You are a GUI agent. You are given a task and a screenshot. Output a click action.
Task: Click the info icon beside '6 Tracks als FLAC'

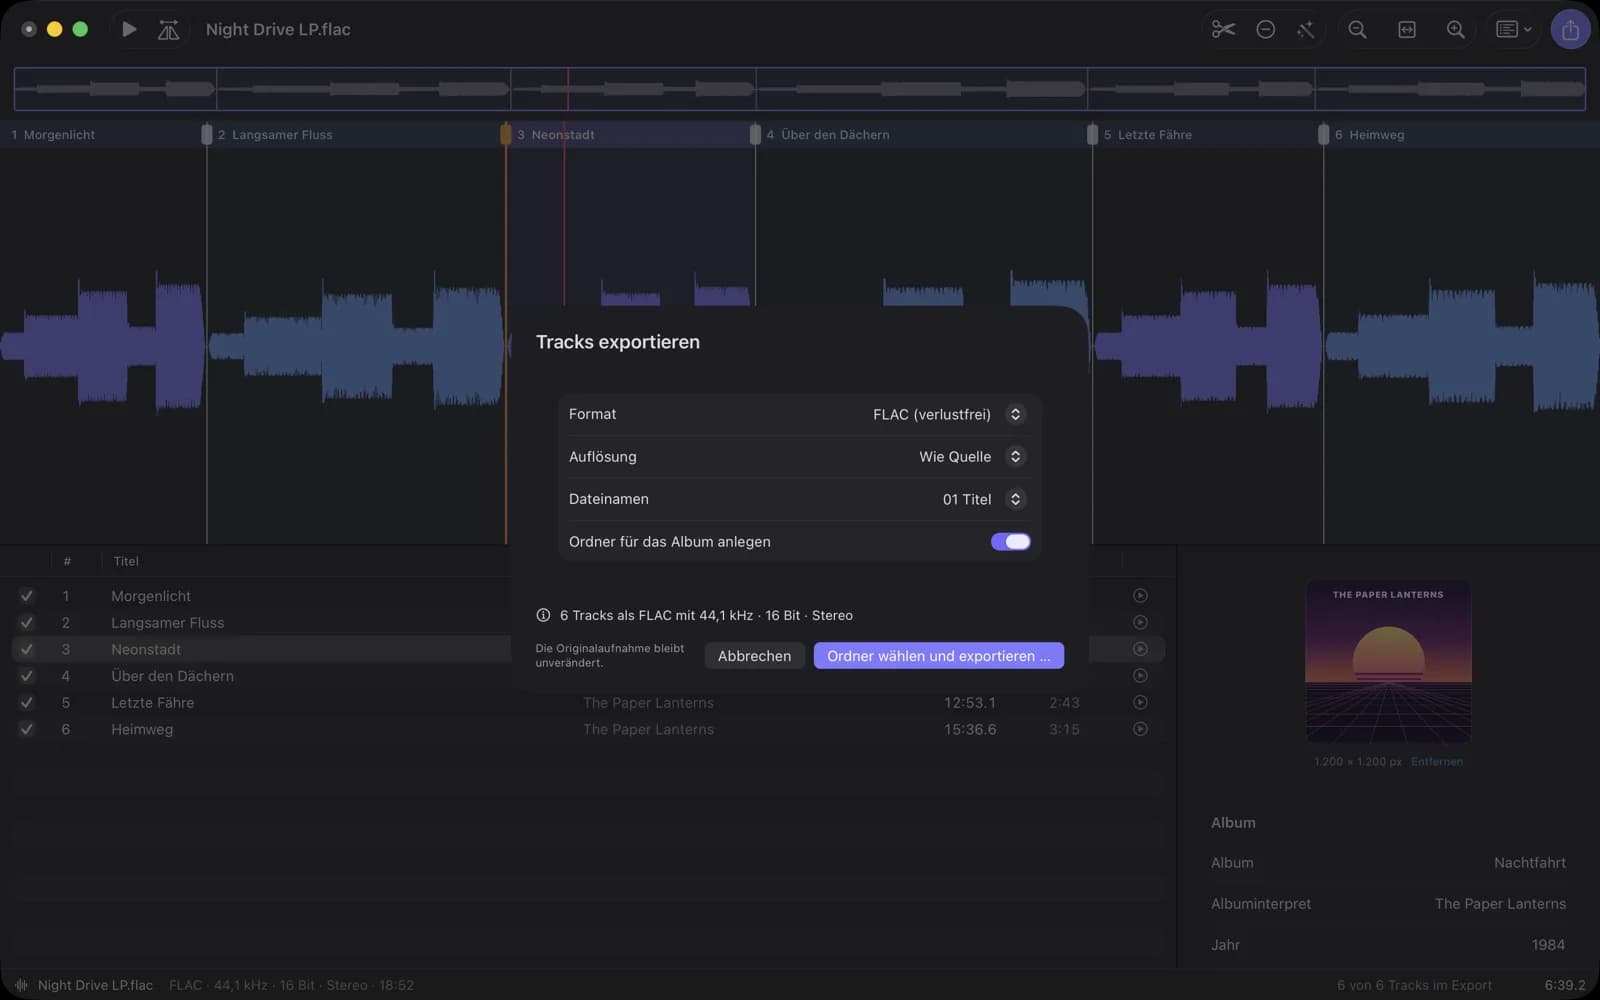[543, 615]
